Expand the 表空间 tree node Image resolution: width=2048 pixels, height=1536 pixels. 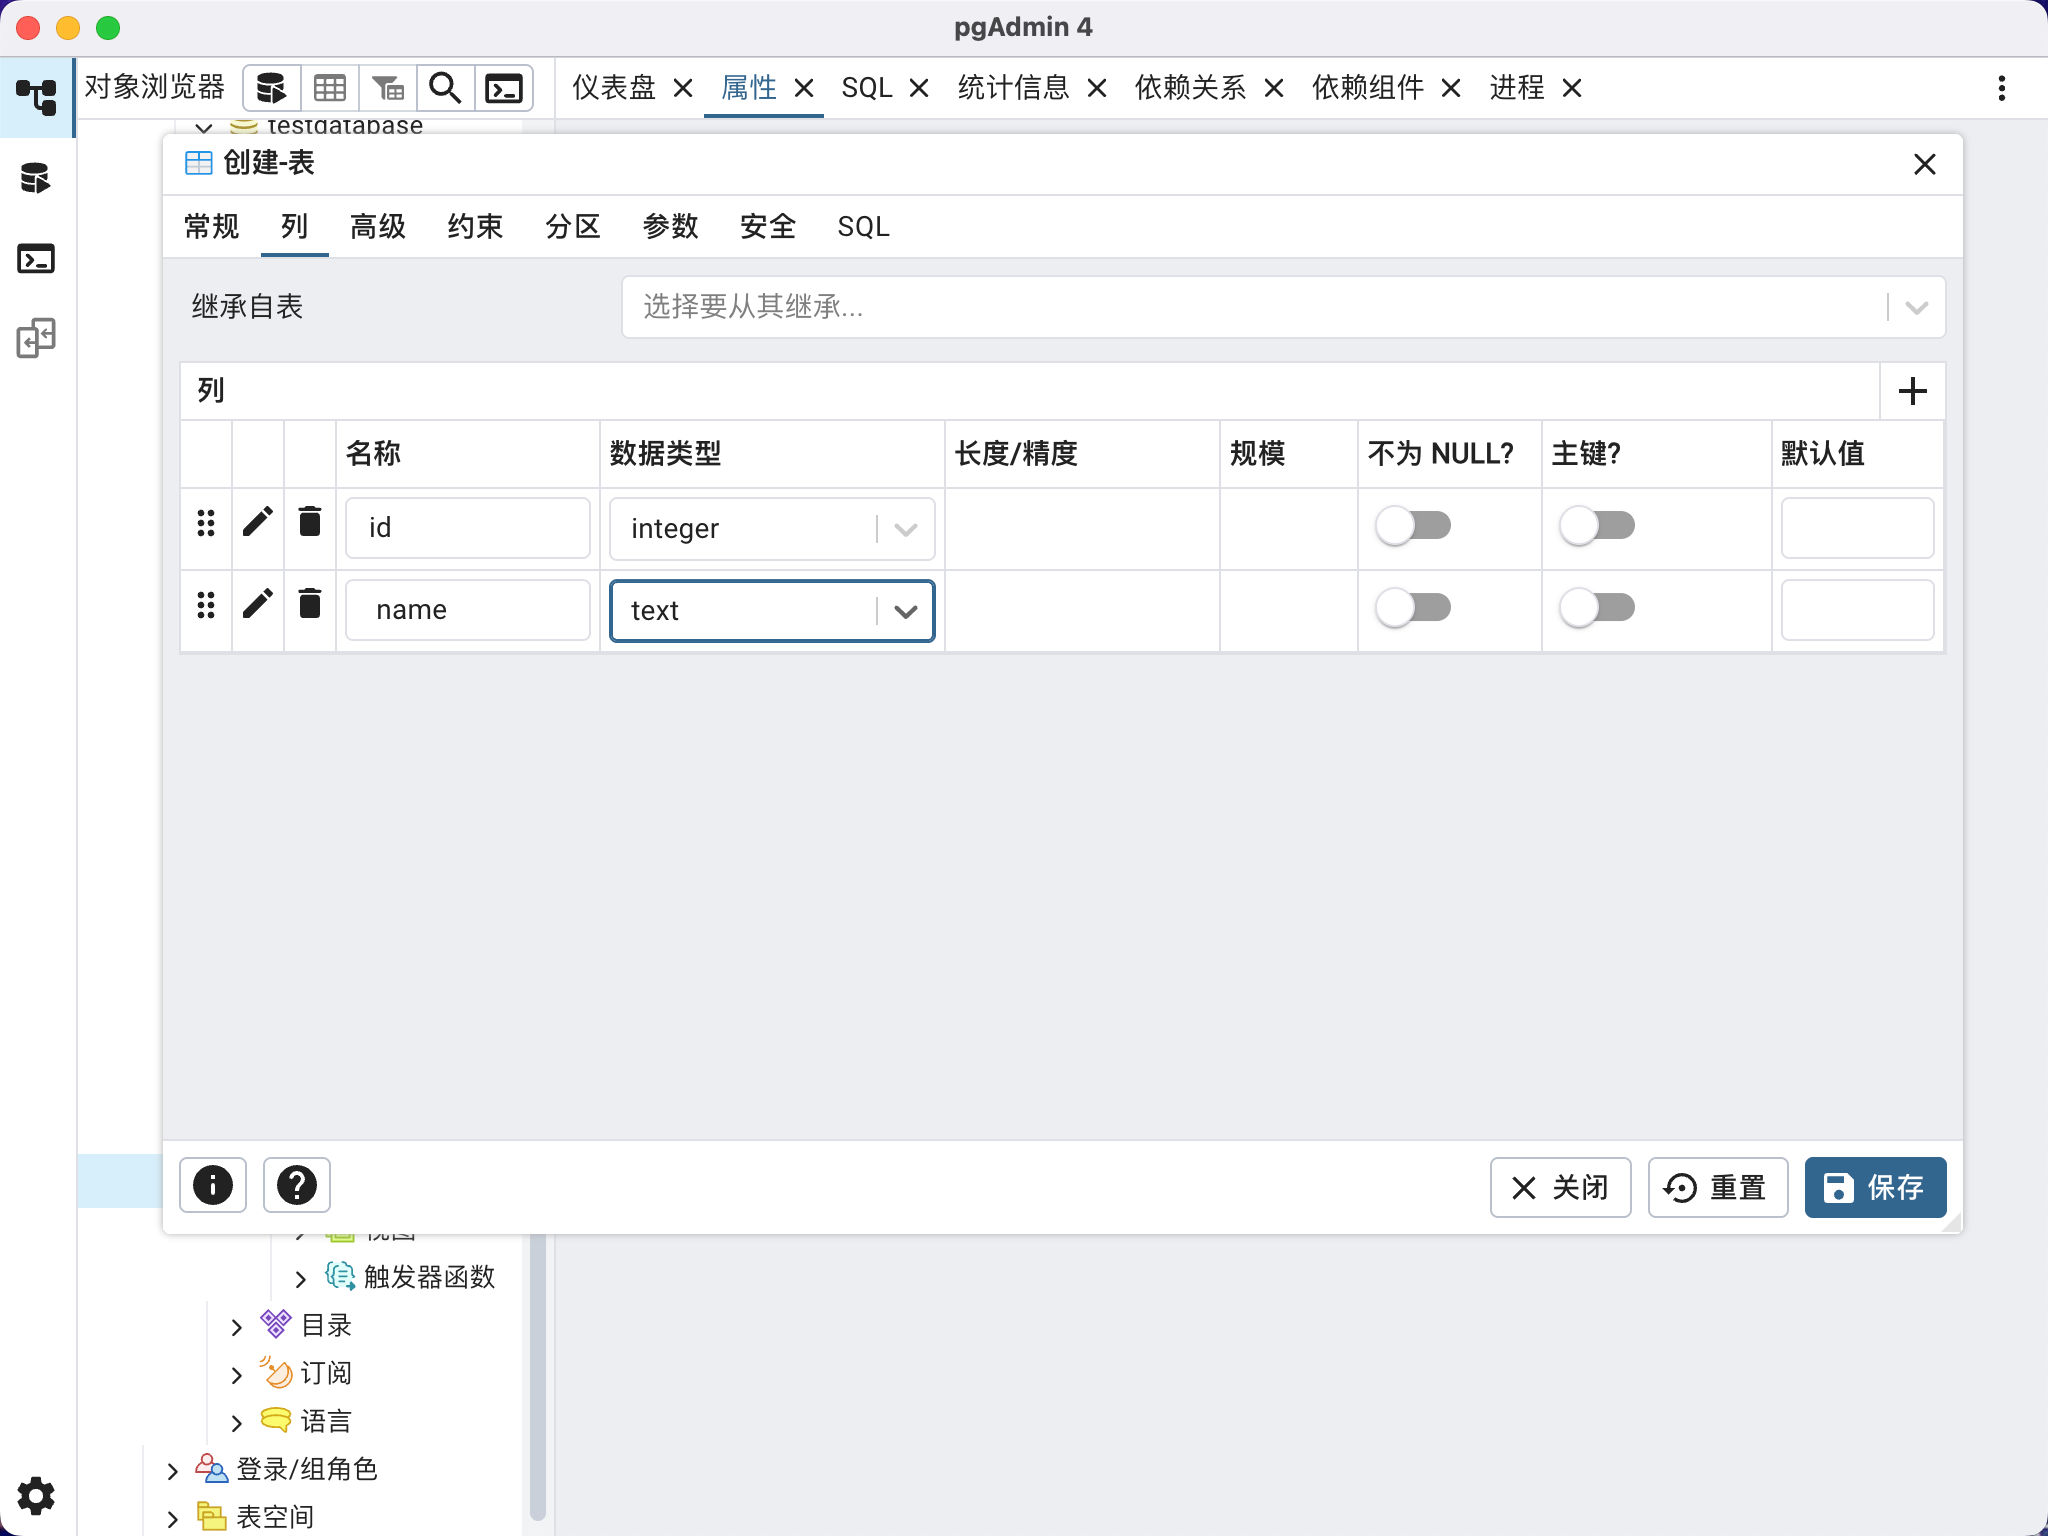click(x=171, y=1516)
